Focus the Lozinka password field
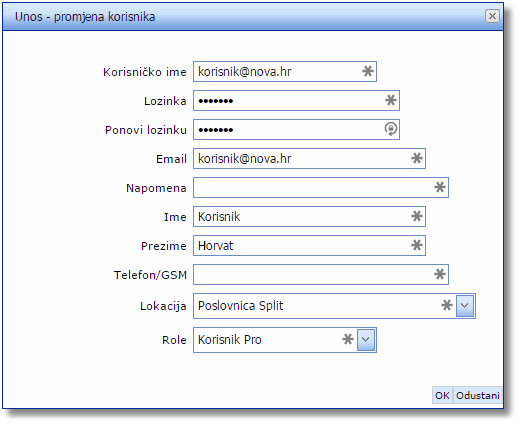Viewport: 518px width, 423px height. point(296,100)
